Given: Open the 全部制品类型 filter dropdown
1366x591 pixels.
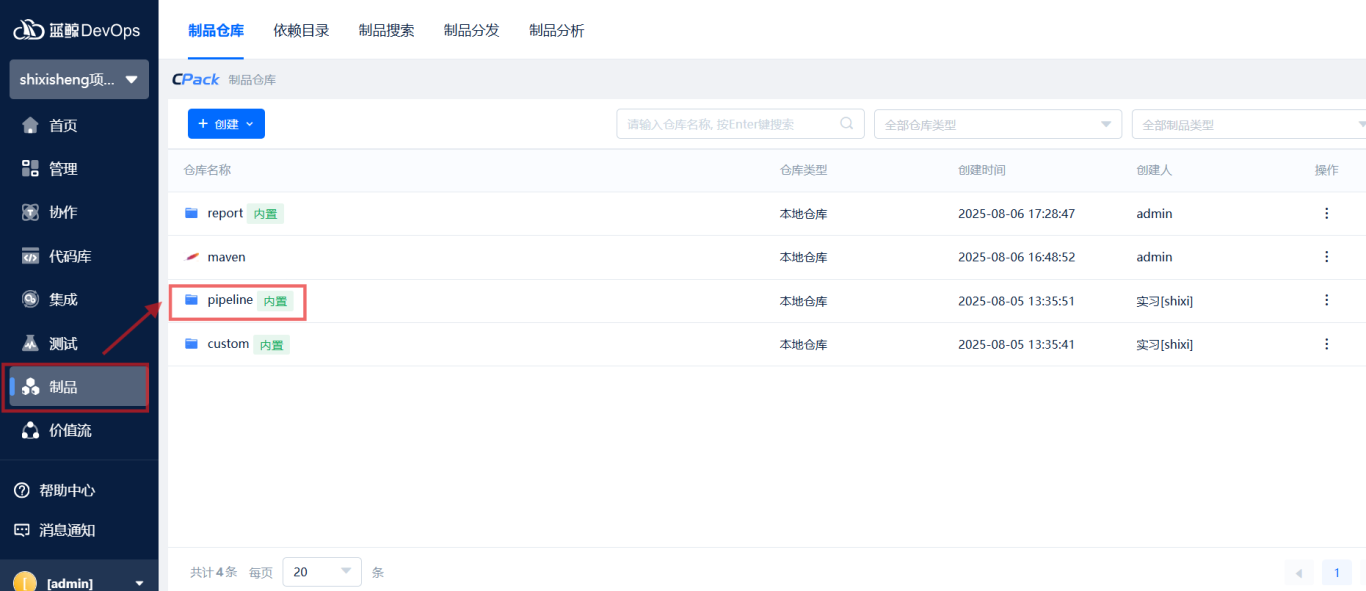Looking at the screenshot, I should (1249, 124).
